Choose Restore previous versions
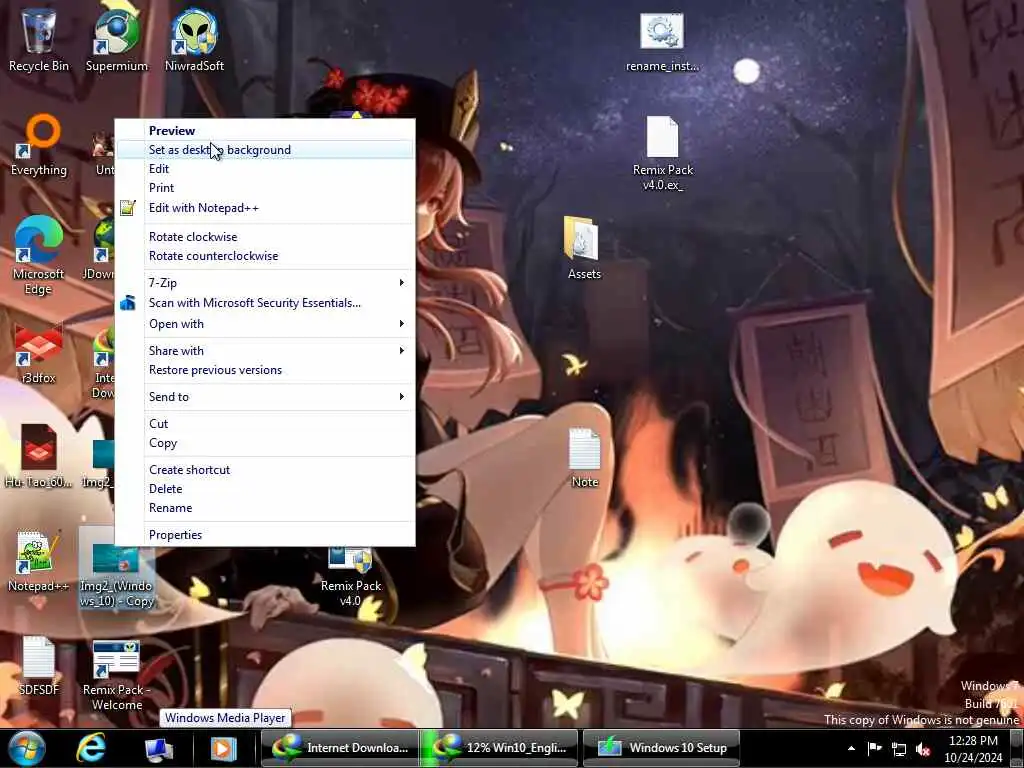 [x=265, y=370]
